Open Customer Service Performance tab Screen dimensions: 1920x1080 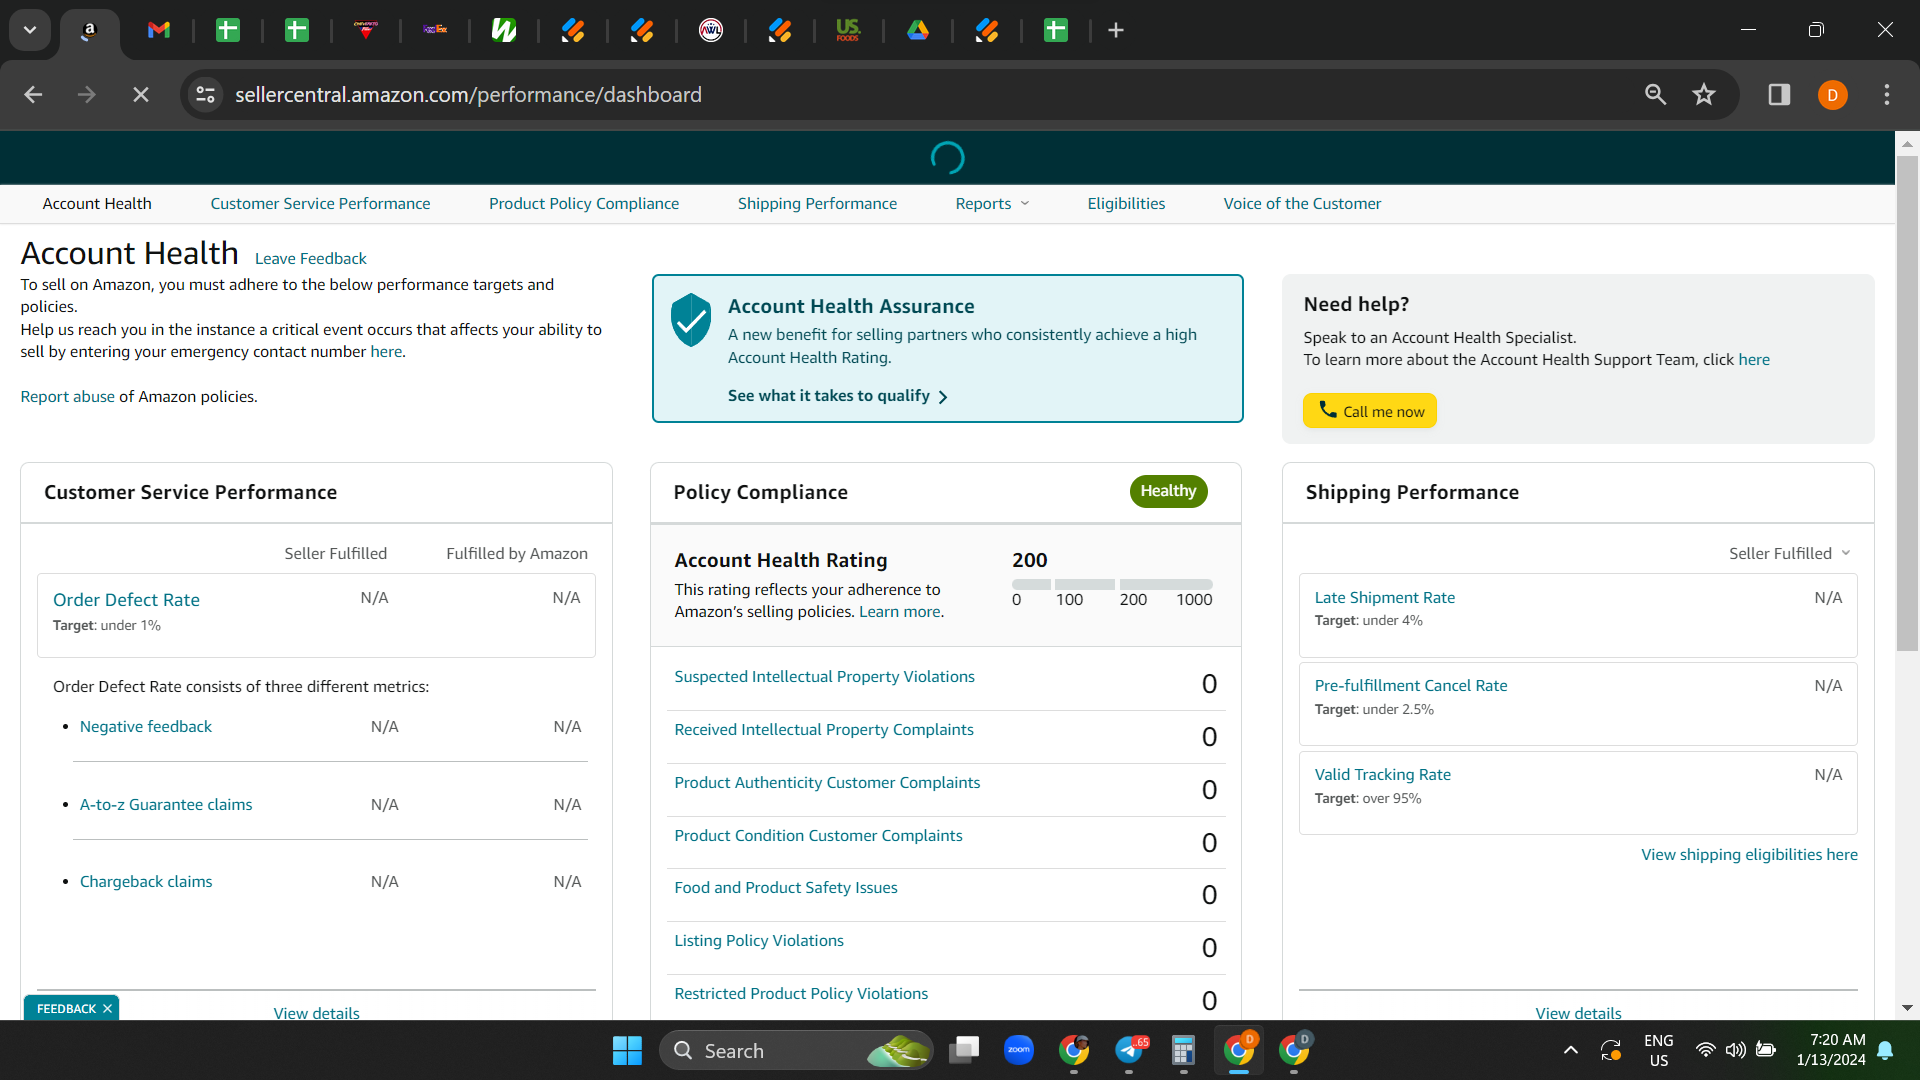(320, 203)
